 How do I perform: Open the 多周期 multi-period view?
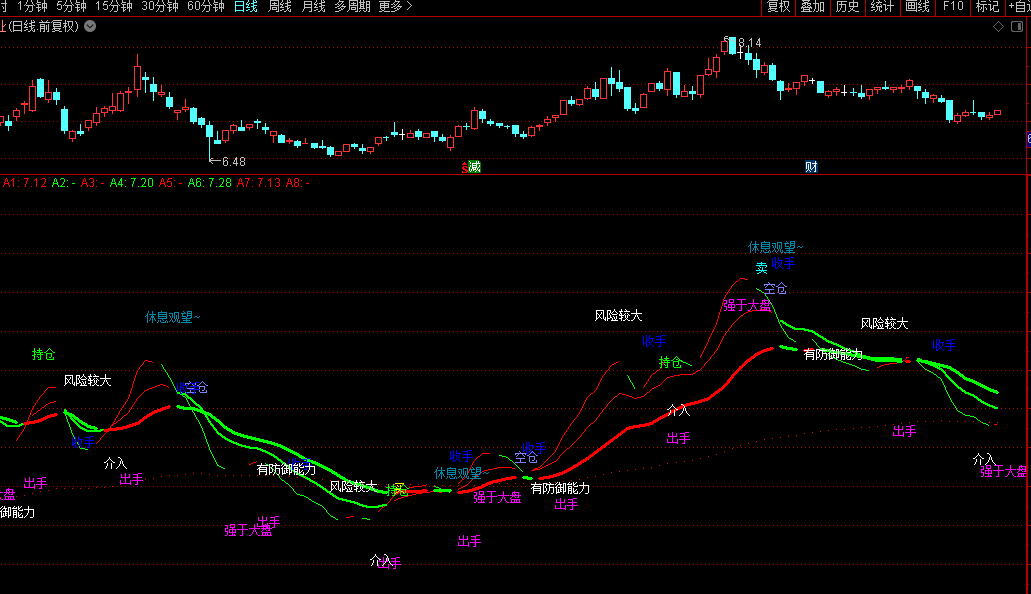[352, 7]
